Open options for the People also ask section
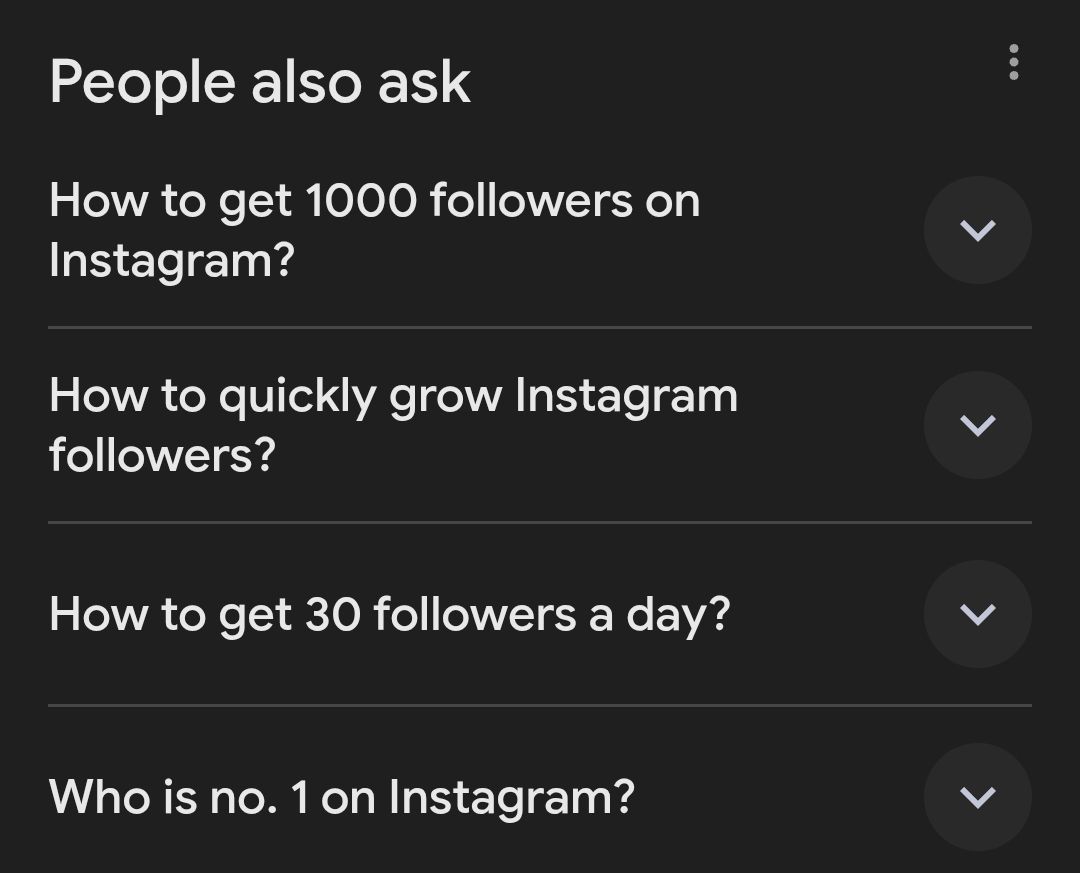1080x873 pixels. click(x=1013, y=62)
